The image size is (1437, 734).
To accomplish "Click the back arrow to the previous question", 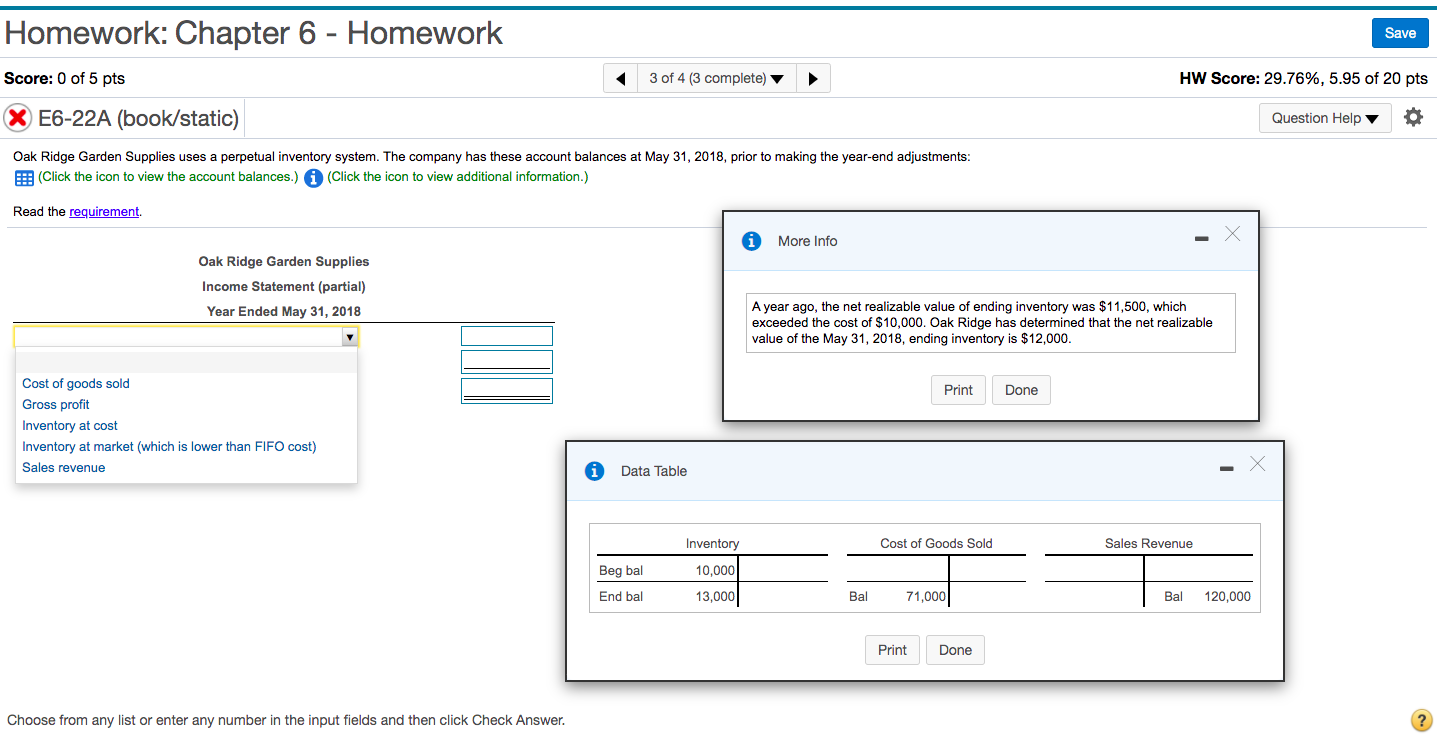I will point(618,77).
